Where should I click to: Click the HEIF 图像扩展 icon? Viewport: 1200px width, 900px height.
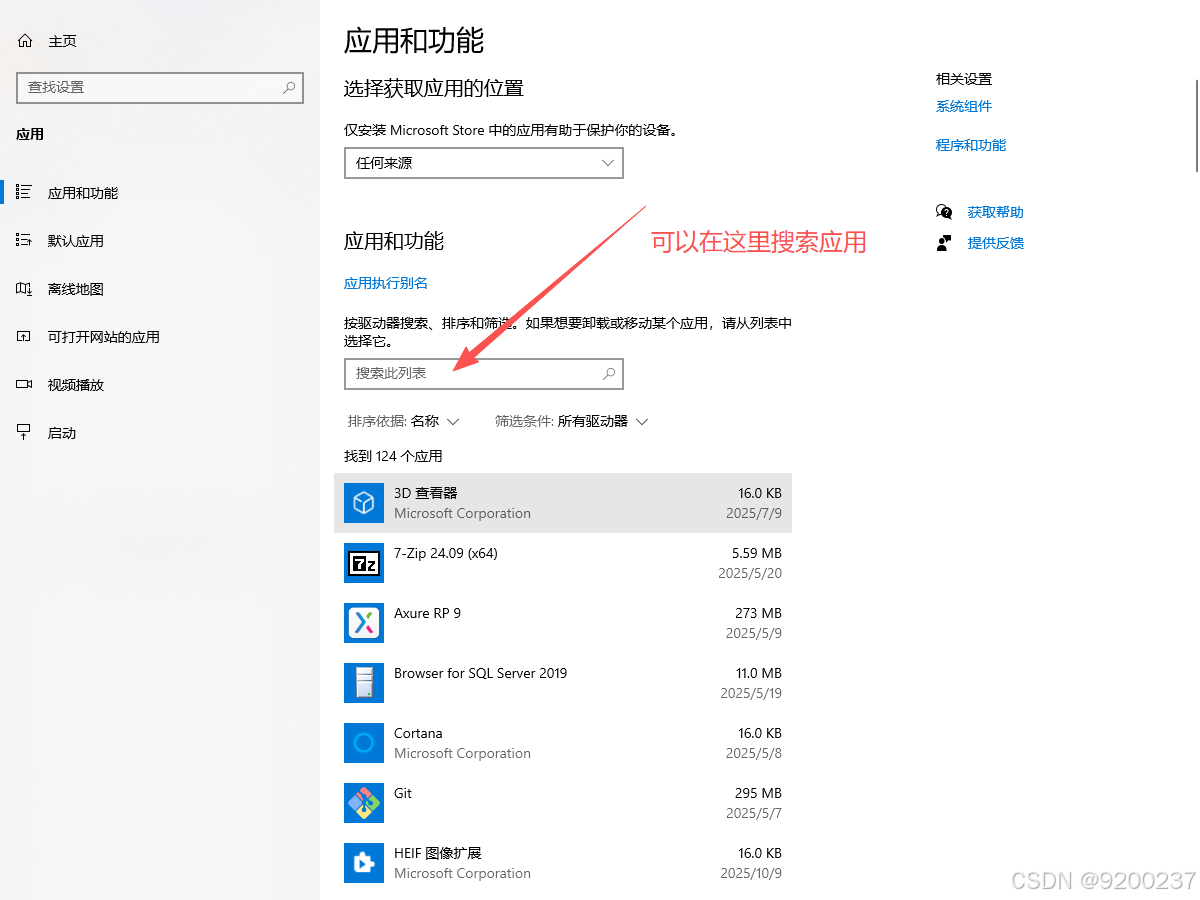click(x=364, y=863)
